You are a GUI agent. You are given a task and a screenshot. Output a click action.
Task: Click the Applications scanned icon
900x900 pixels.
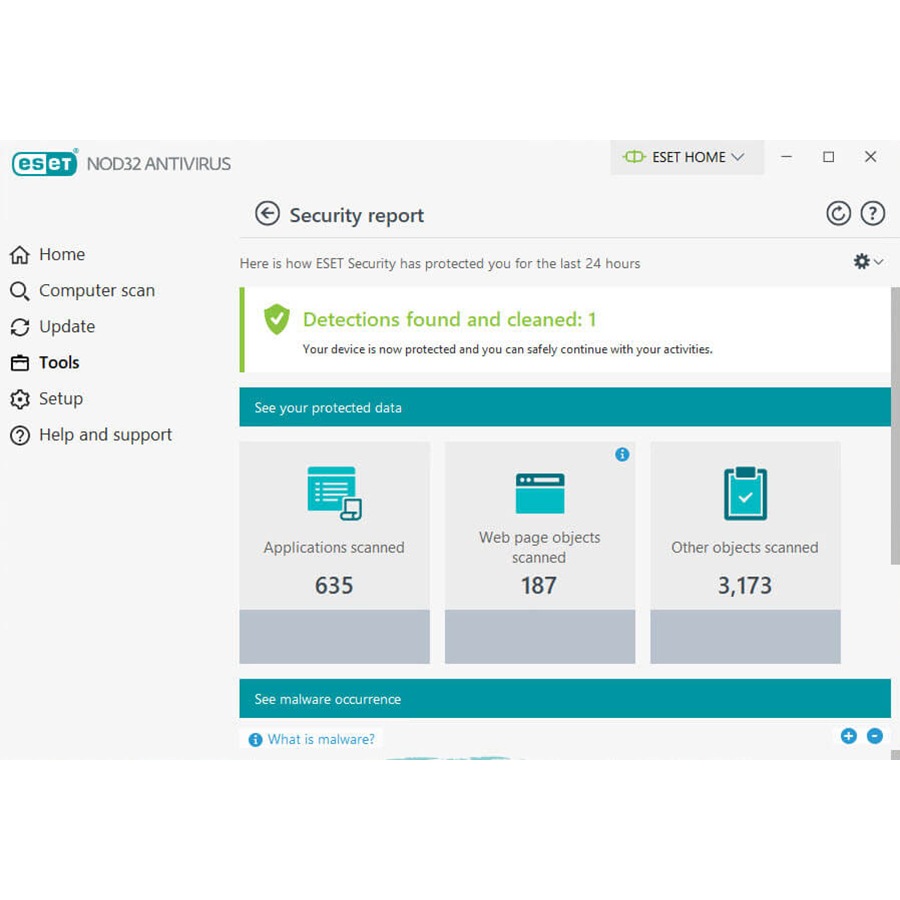pyautogui.click(x=335, y=493)
